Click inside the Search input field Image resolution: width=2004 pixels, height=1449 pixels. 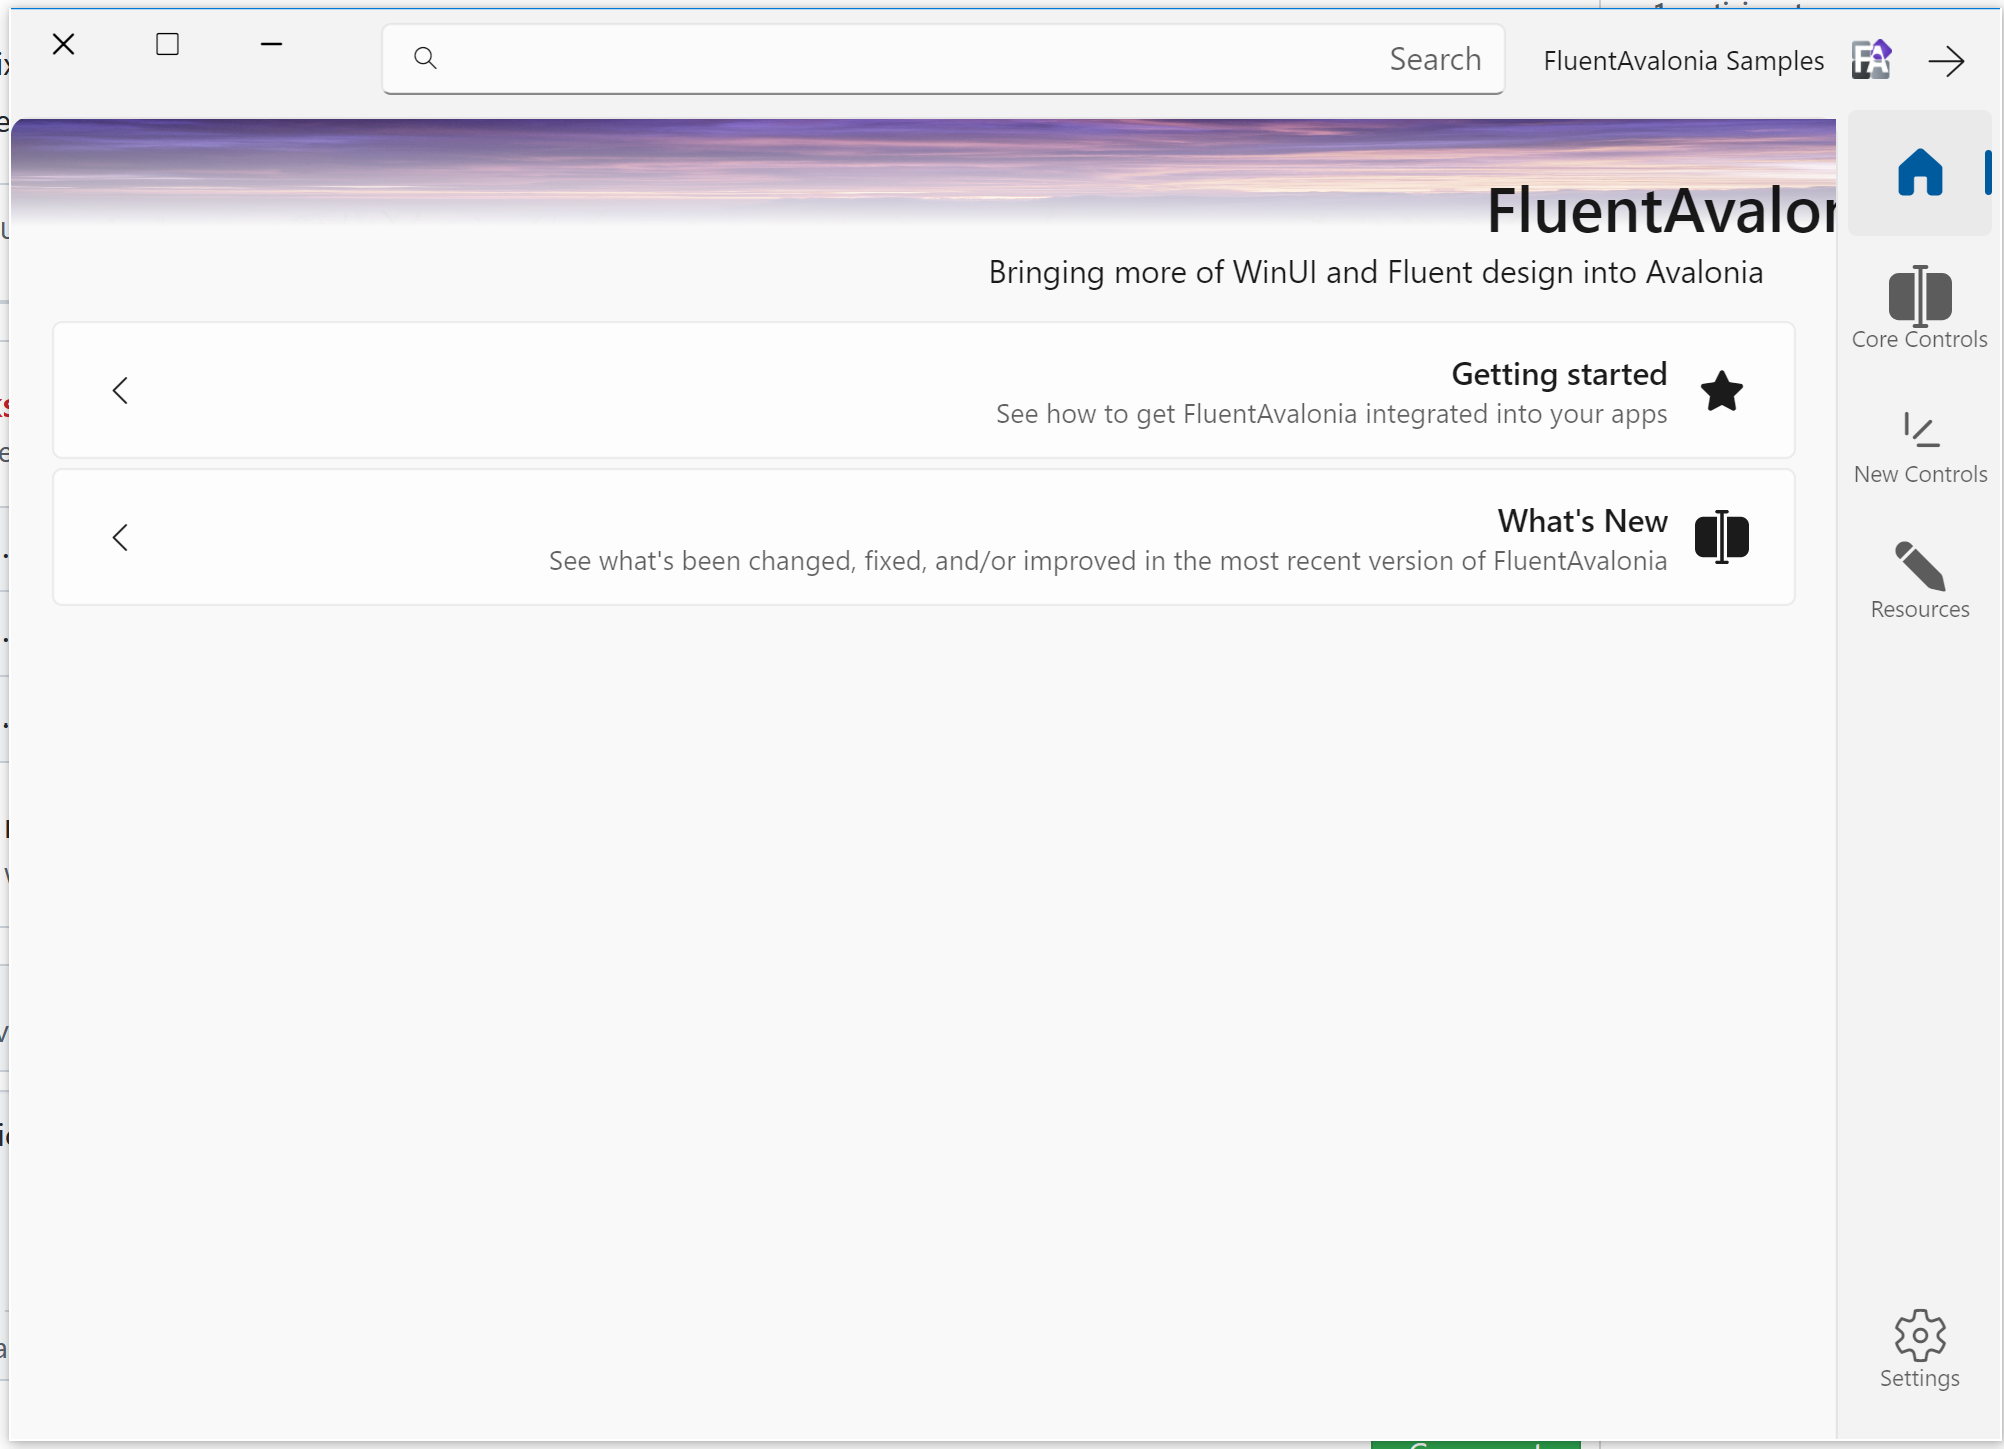[900, 59]
